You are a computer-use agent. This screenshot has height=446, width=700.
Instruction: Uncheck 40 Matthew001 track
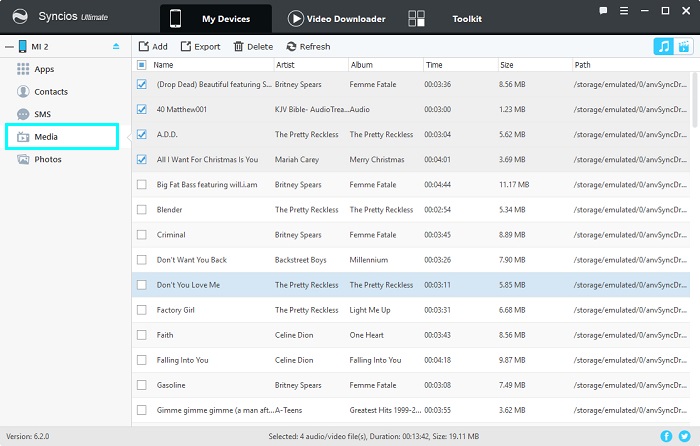click(x=142, y=109)
